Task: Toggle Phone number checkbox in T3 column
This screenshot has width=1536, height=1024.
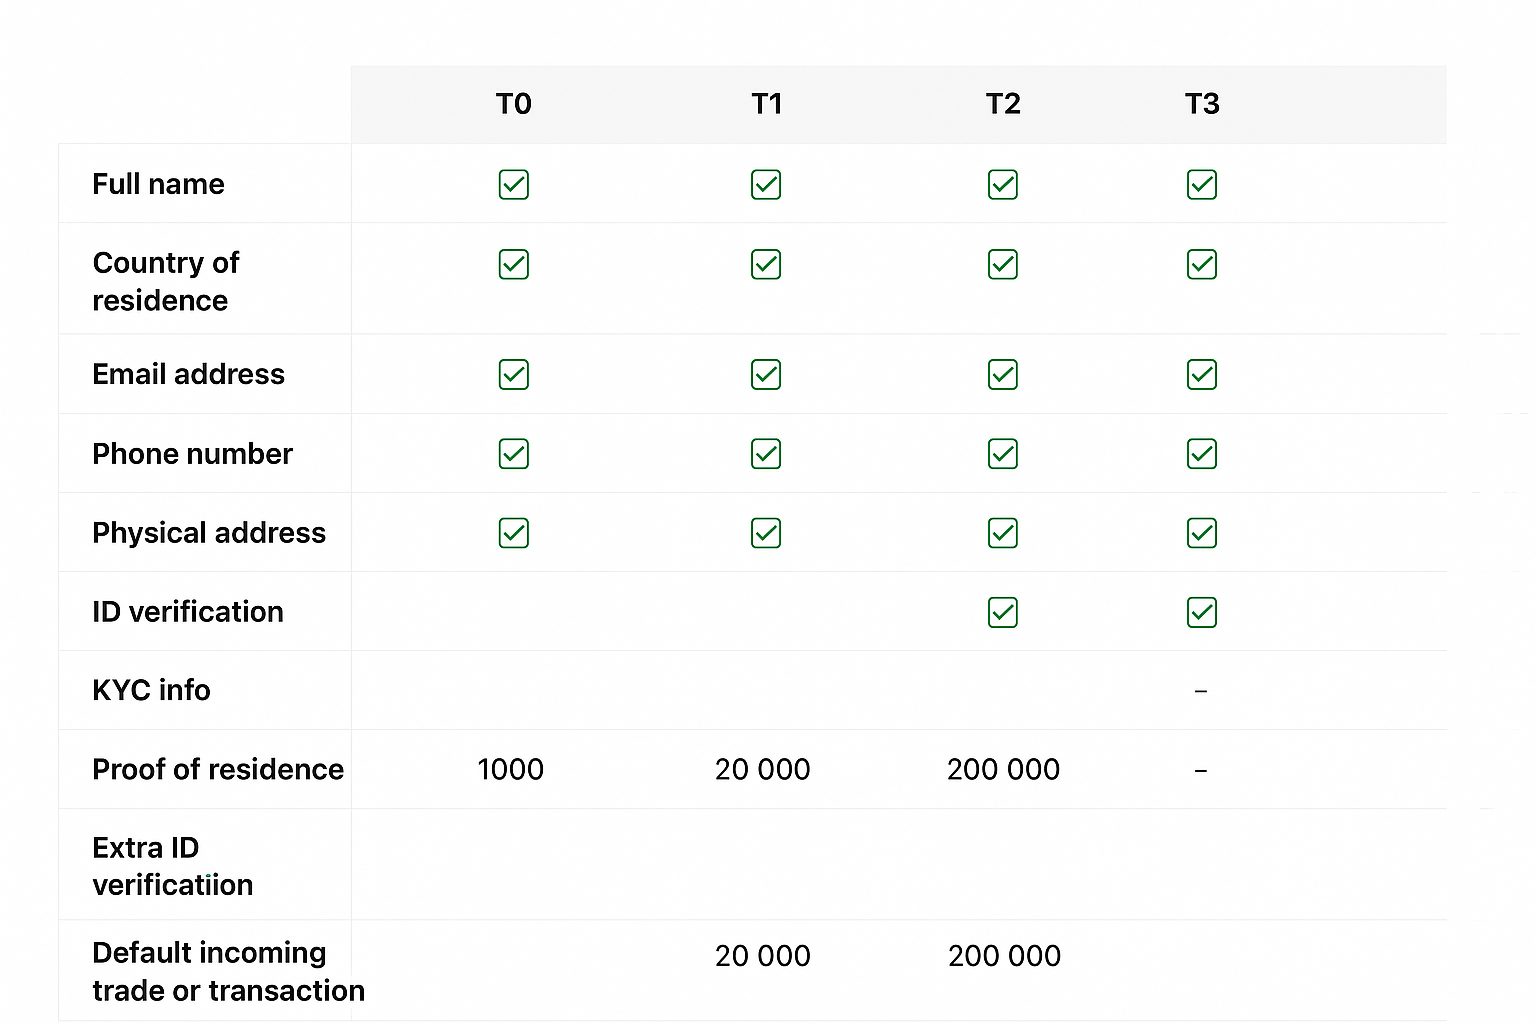Action: click(x=1201, y=454)
